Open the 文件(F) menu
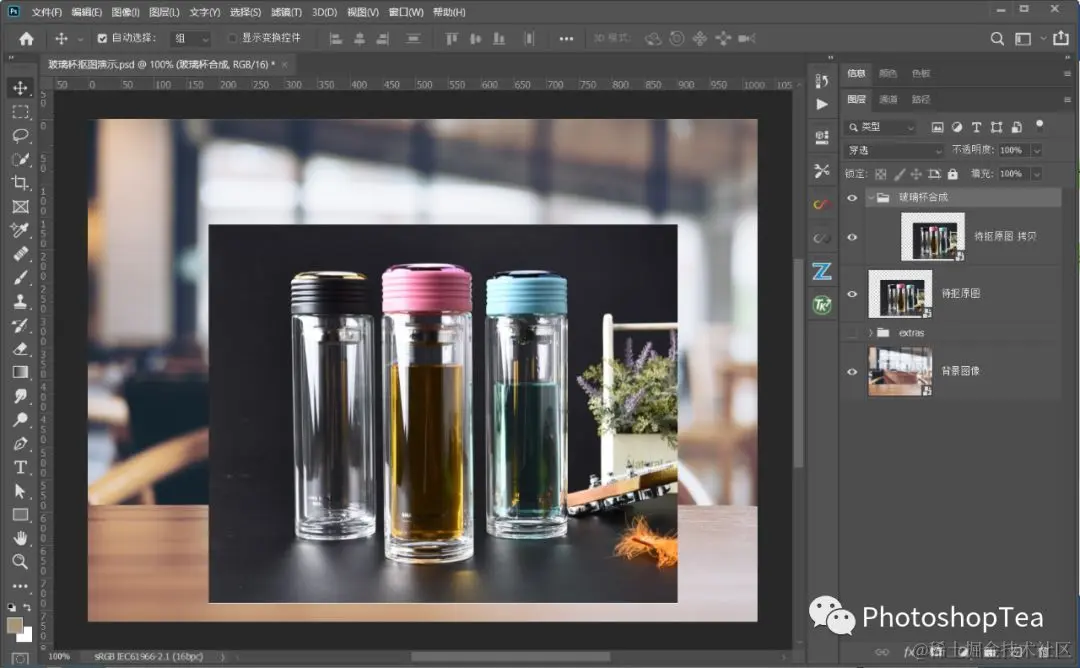This screenshot has width=1080, height=668. [x=47, y=12]
